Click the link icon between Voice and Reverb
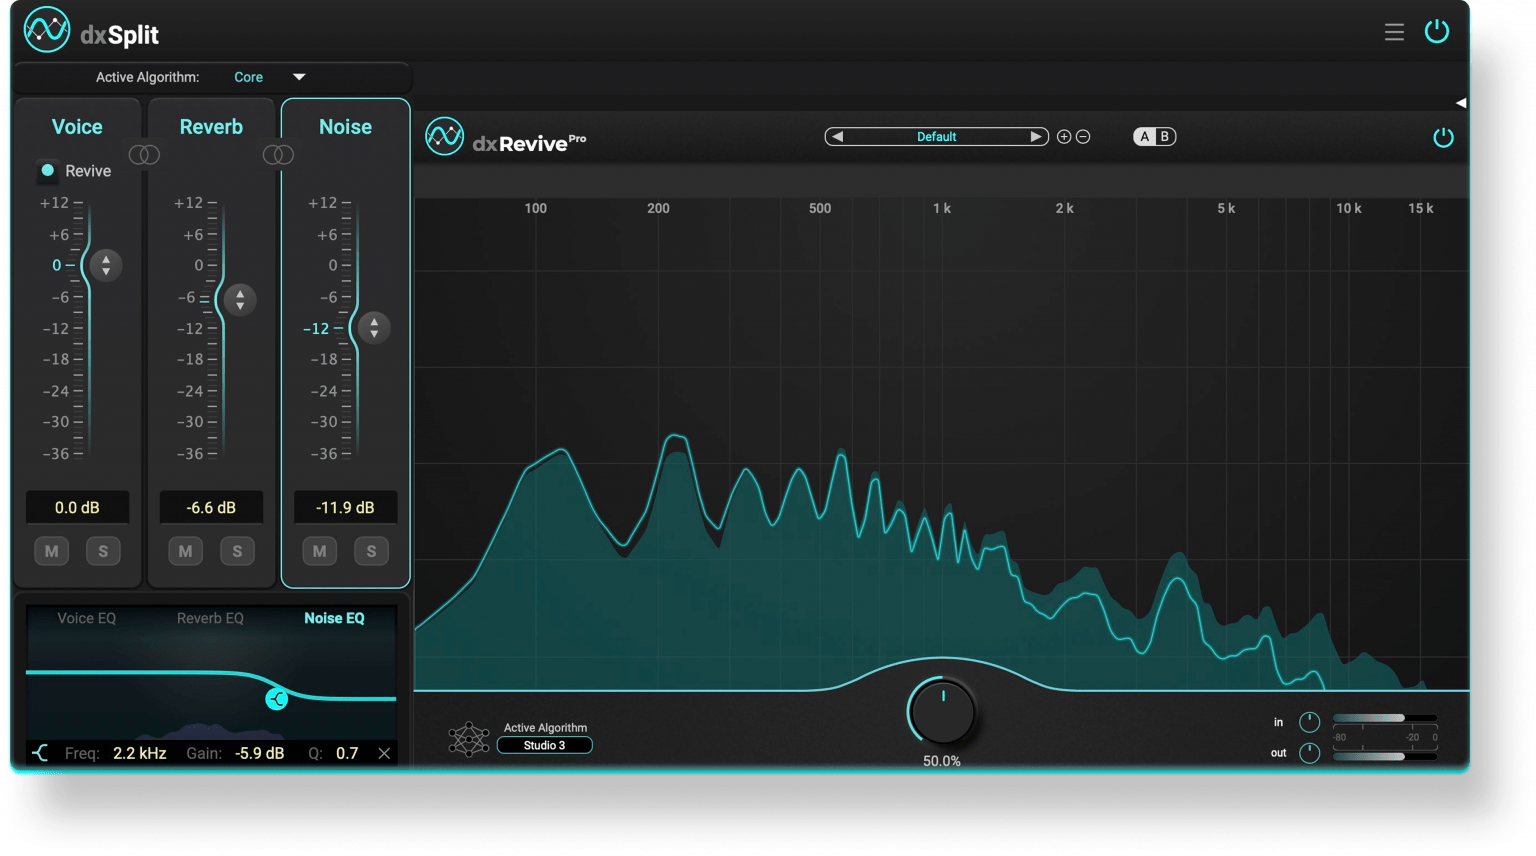This screenshot has height=856, width=1536. [x=144, y=155]
